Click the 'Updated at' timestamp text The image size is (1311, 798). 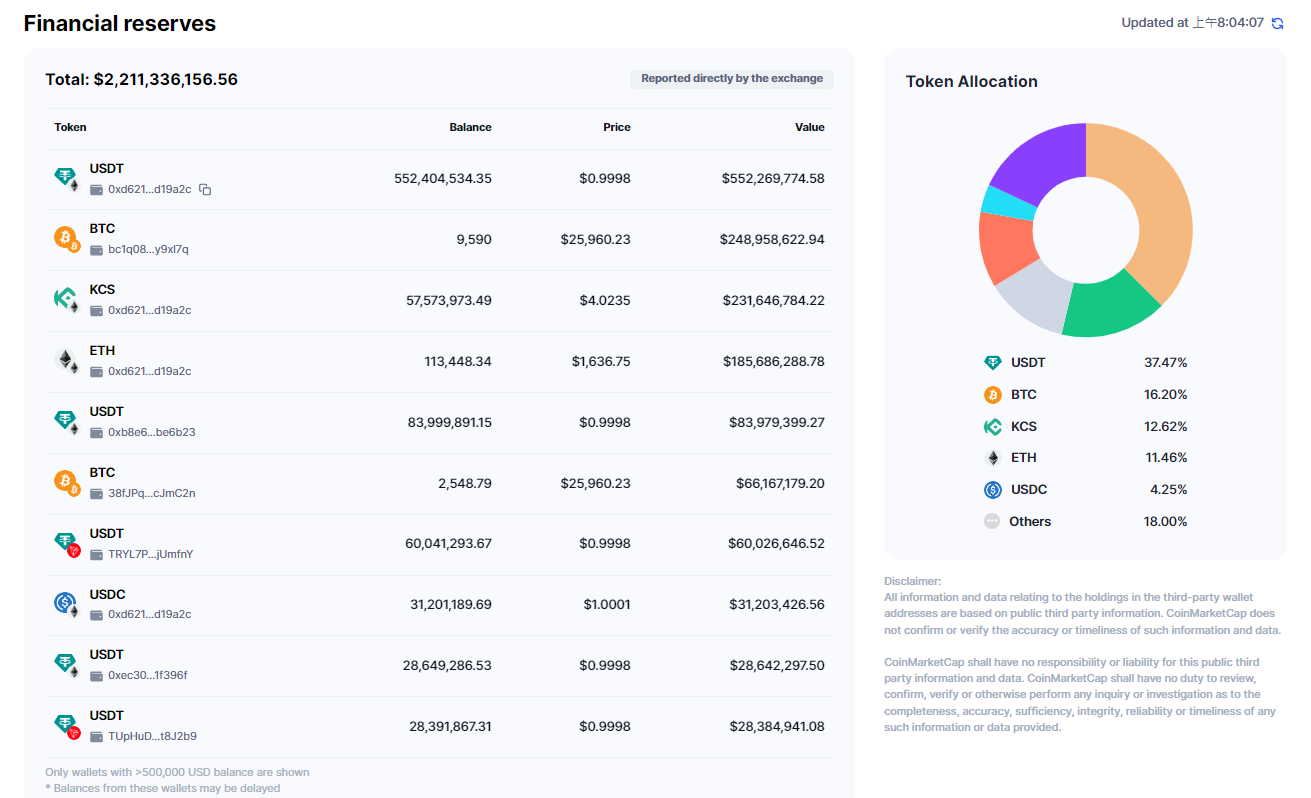pyautogui.click(x=1192, y=23)
